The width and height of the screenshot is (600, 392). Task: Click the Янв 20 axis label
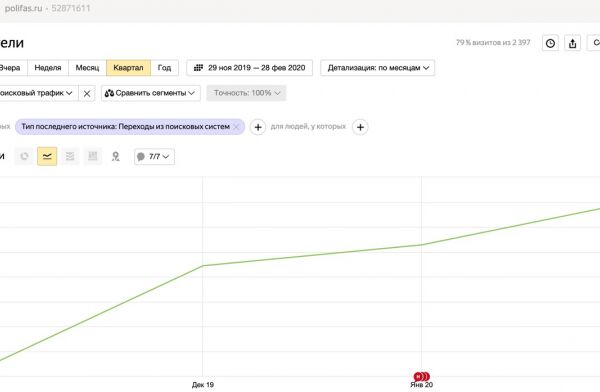pos(421,385)
